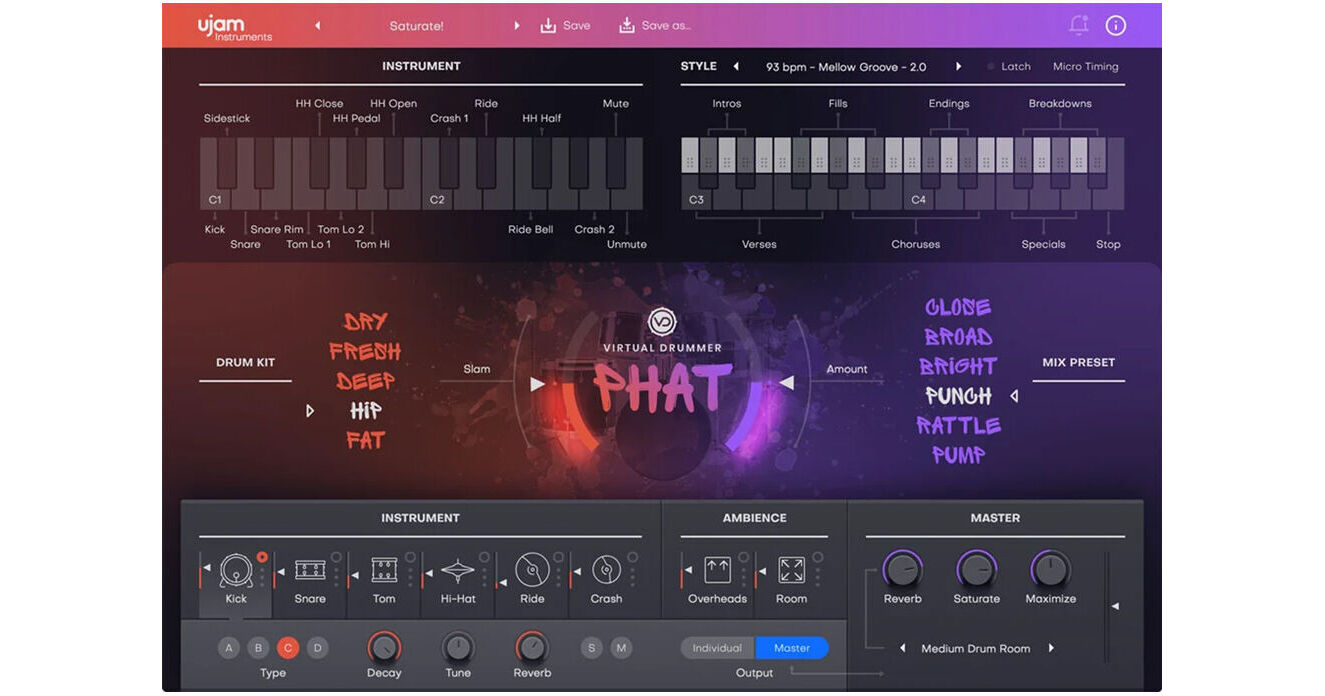This screenshot has height=696, width=1325.
Task: Select the Broad mix preset
Action: pyautogui.click(x=958, y=337)
